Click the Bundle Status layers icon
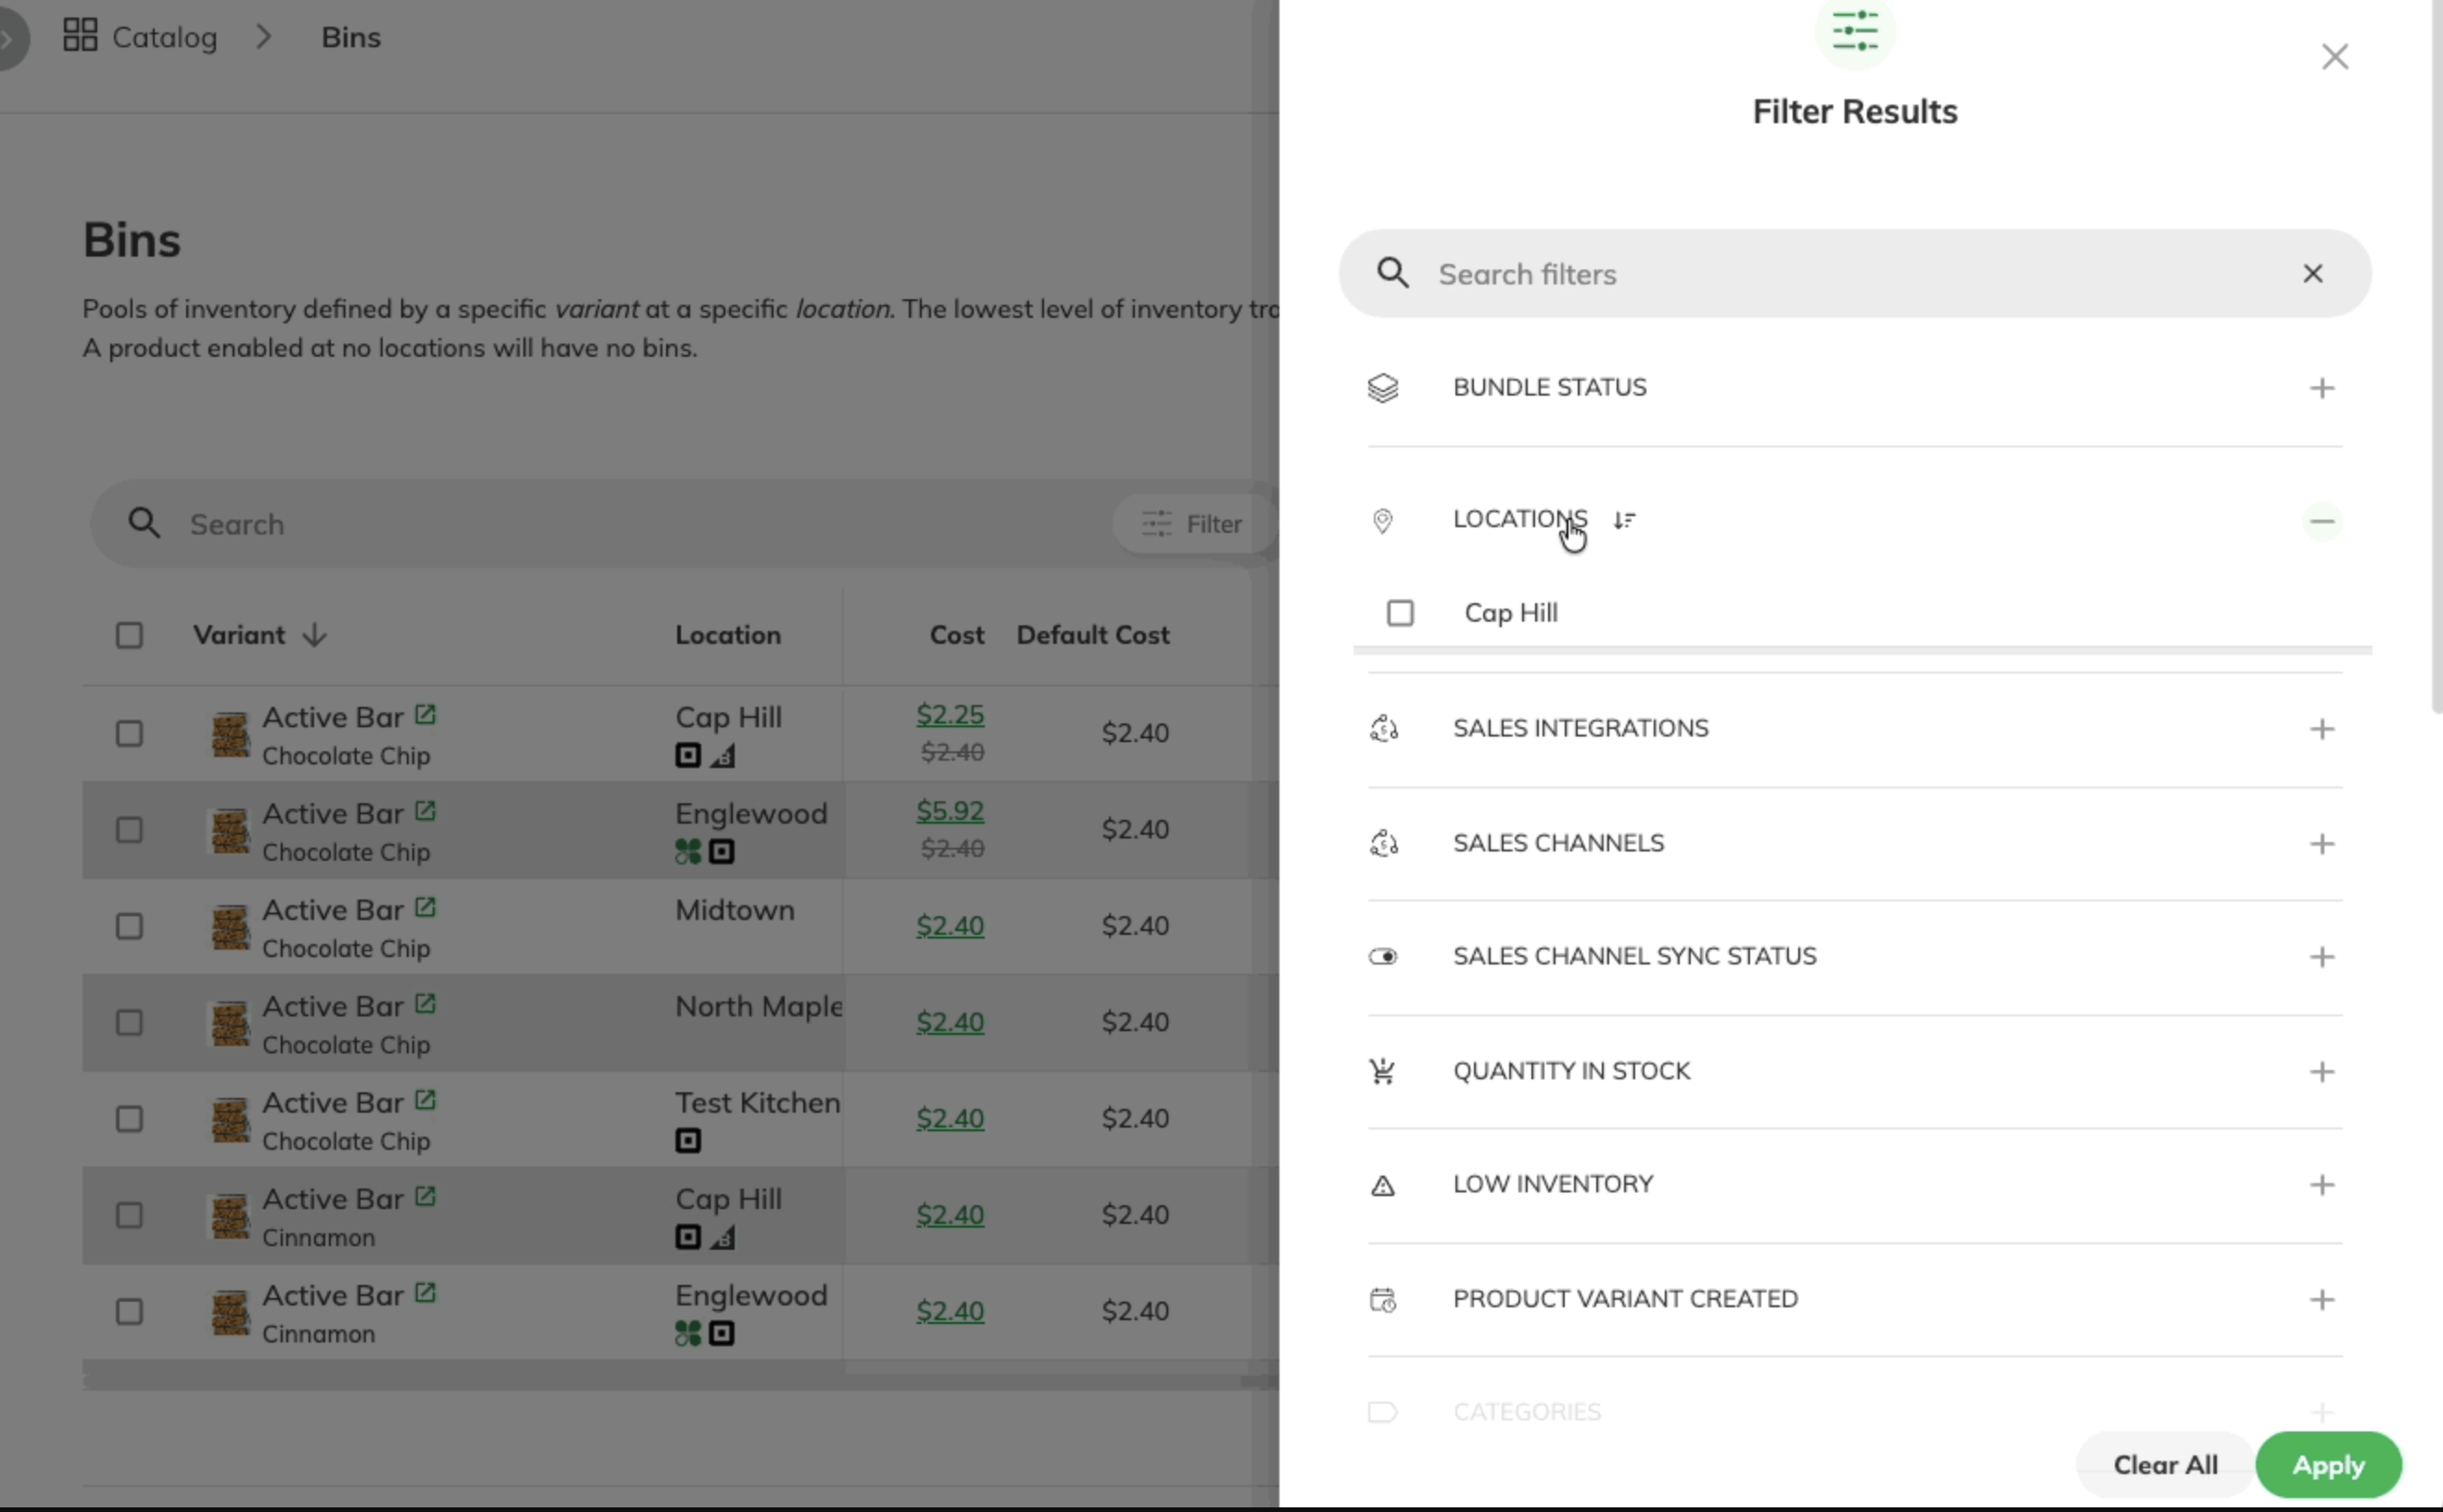2443x1512 pixels. coord(1382,388)
